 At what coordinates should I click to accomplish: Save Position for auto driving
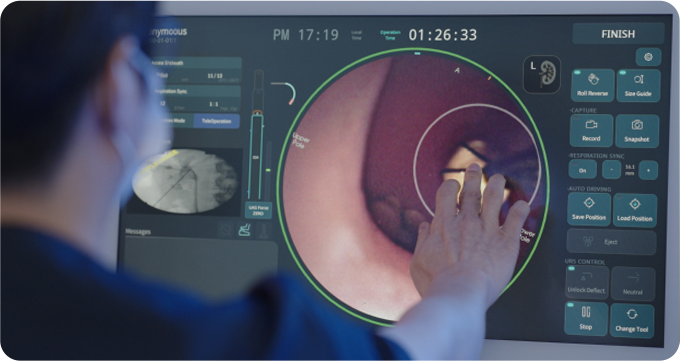(x=589, y=209)
